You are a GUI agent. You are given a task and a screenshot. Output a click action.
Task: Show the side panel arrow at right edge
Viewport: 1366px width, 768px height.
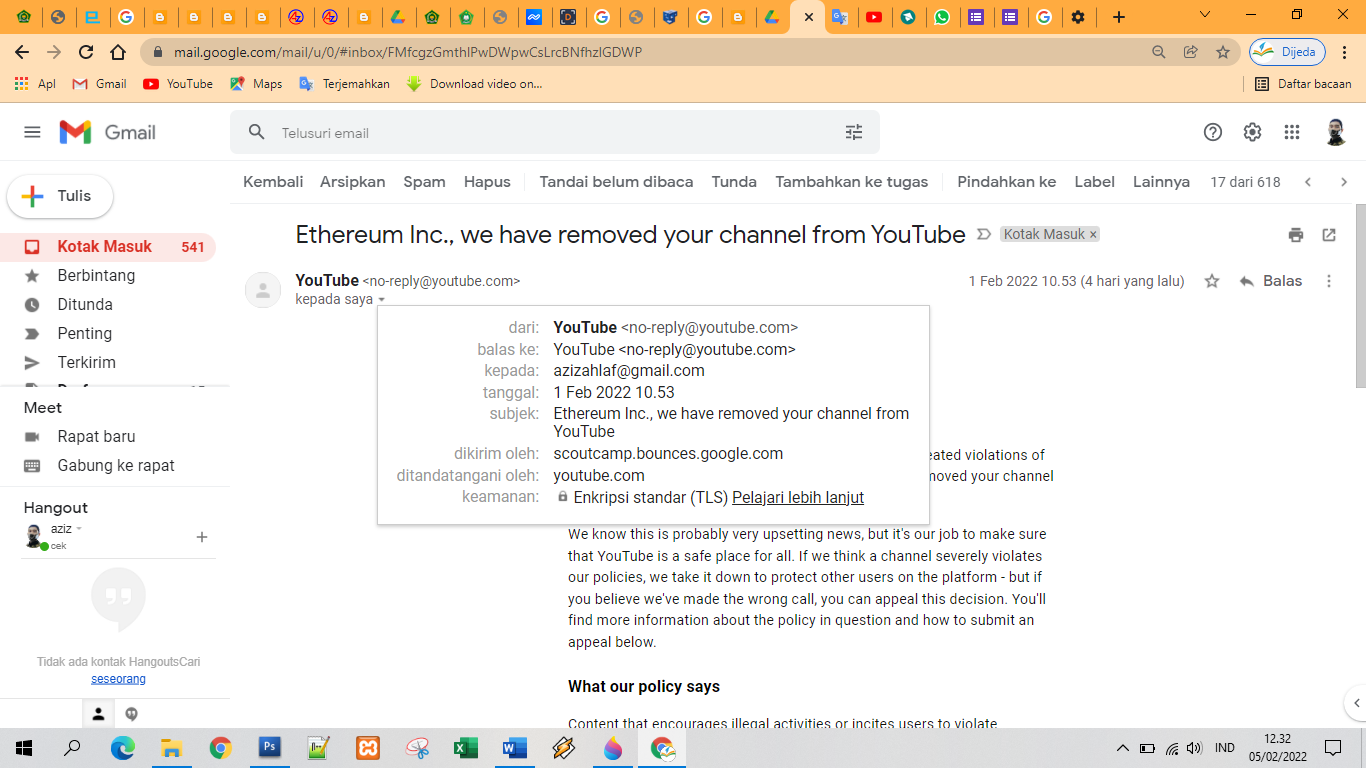click(1354, 702)
